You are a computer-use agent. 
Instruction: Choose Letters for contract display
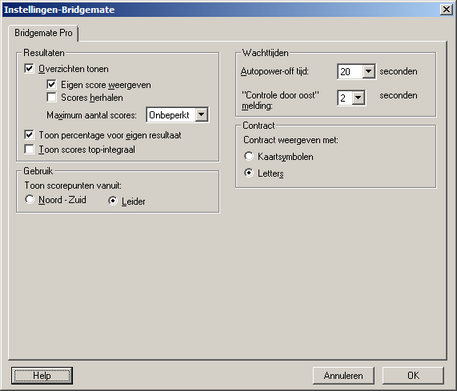249,173
